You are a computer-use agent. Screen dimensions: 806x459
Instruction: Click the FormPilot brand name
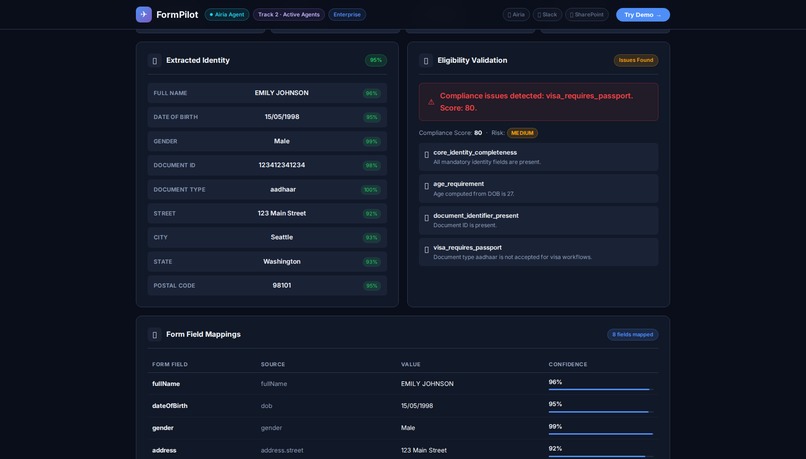(x=177, y=15)
